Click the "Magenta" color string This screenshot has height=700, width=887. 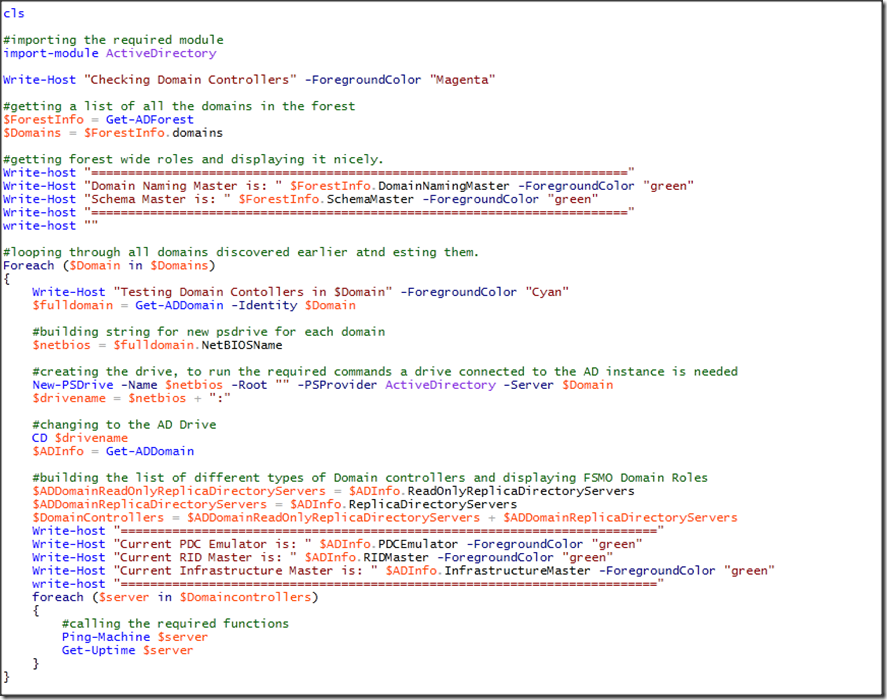point(461,79)
